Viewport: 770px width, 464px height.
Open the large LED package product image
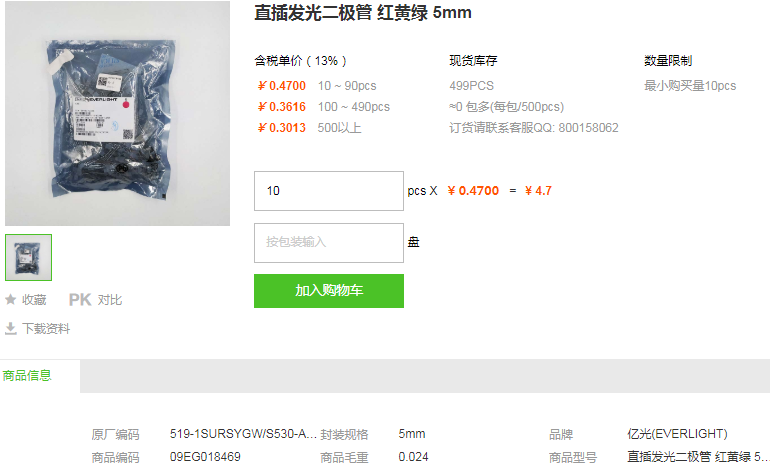click(117, 113)
